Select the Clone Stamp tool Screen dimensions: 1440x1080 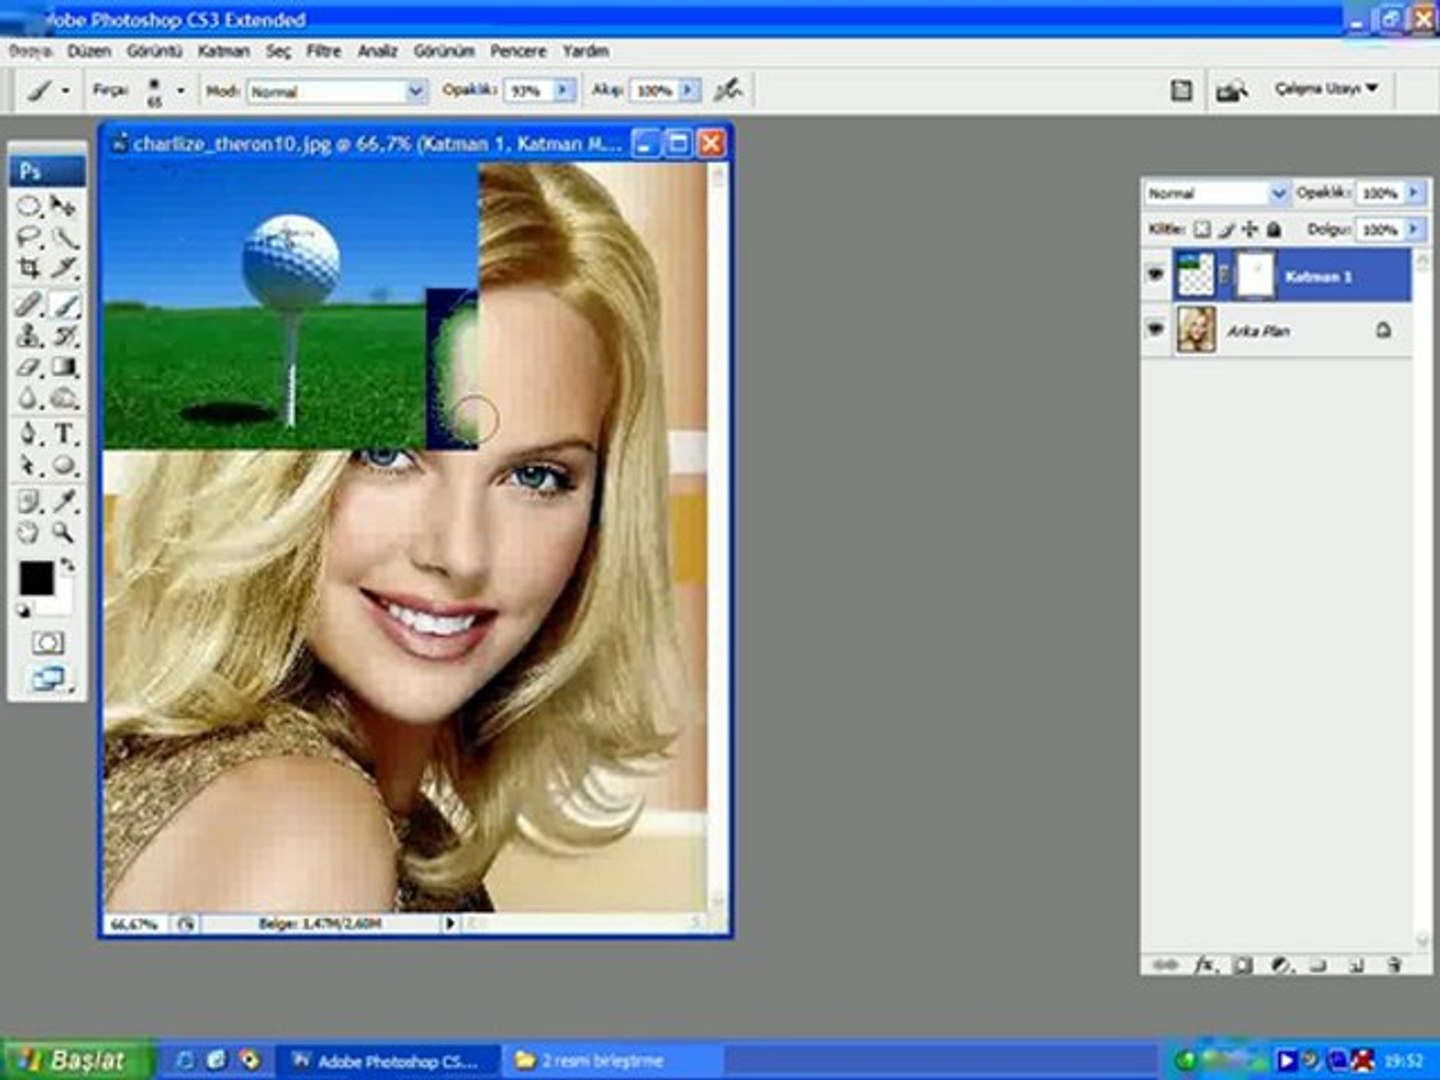[x=29, y=336]
